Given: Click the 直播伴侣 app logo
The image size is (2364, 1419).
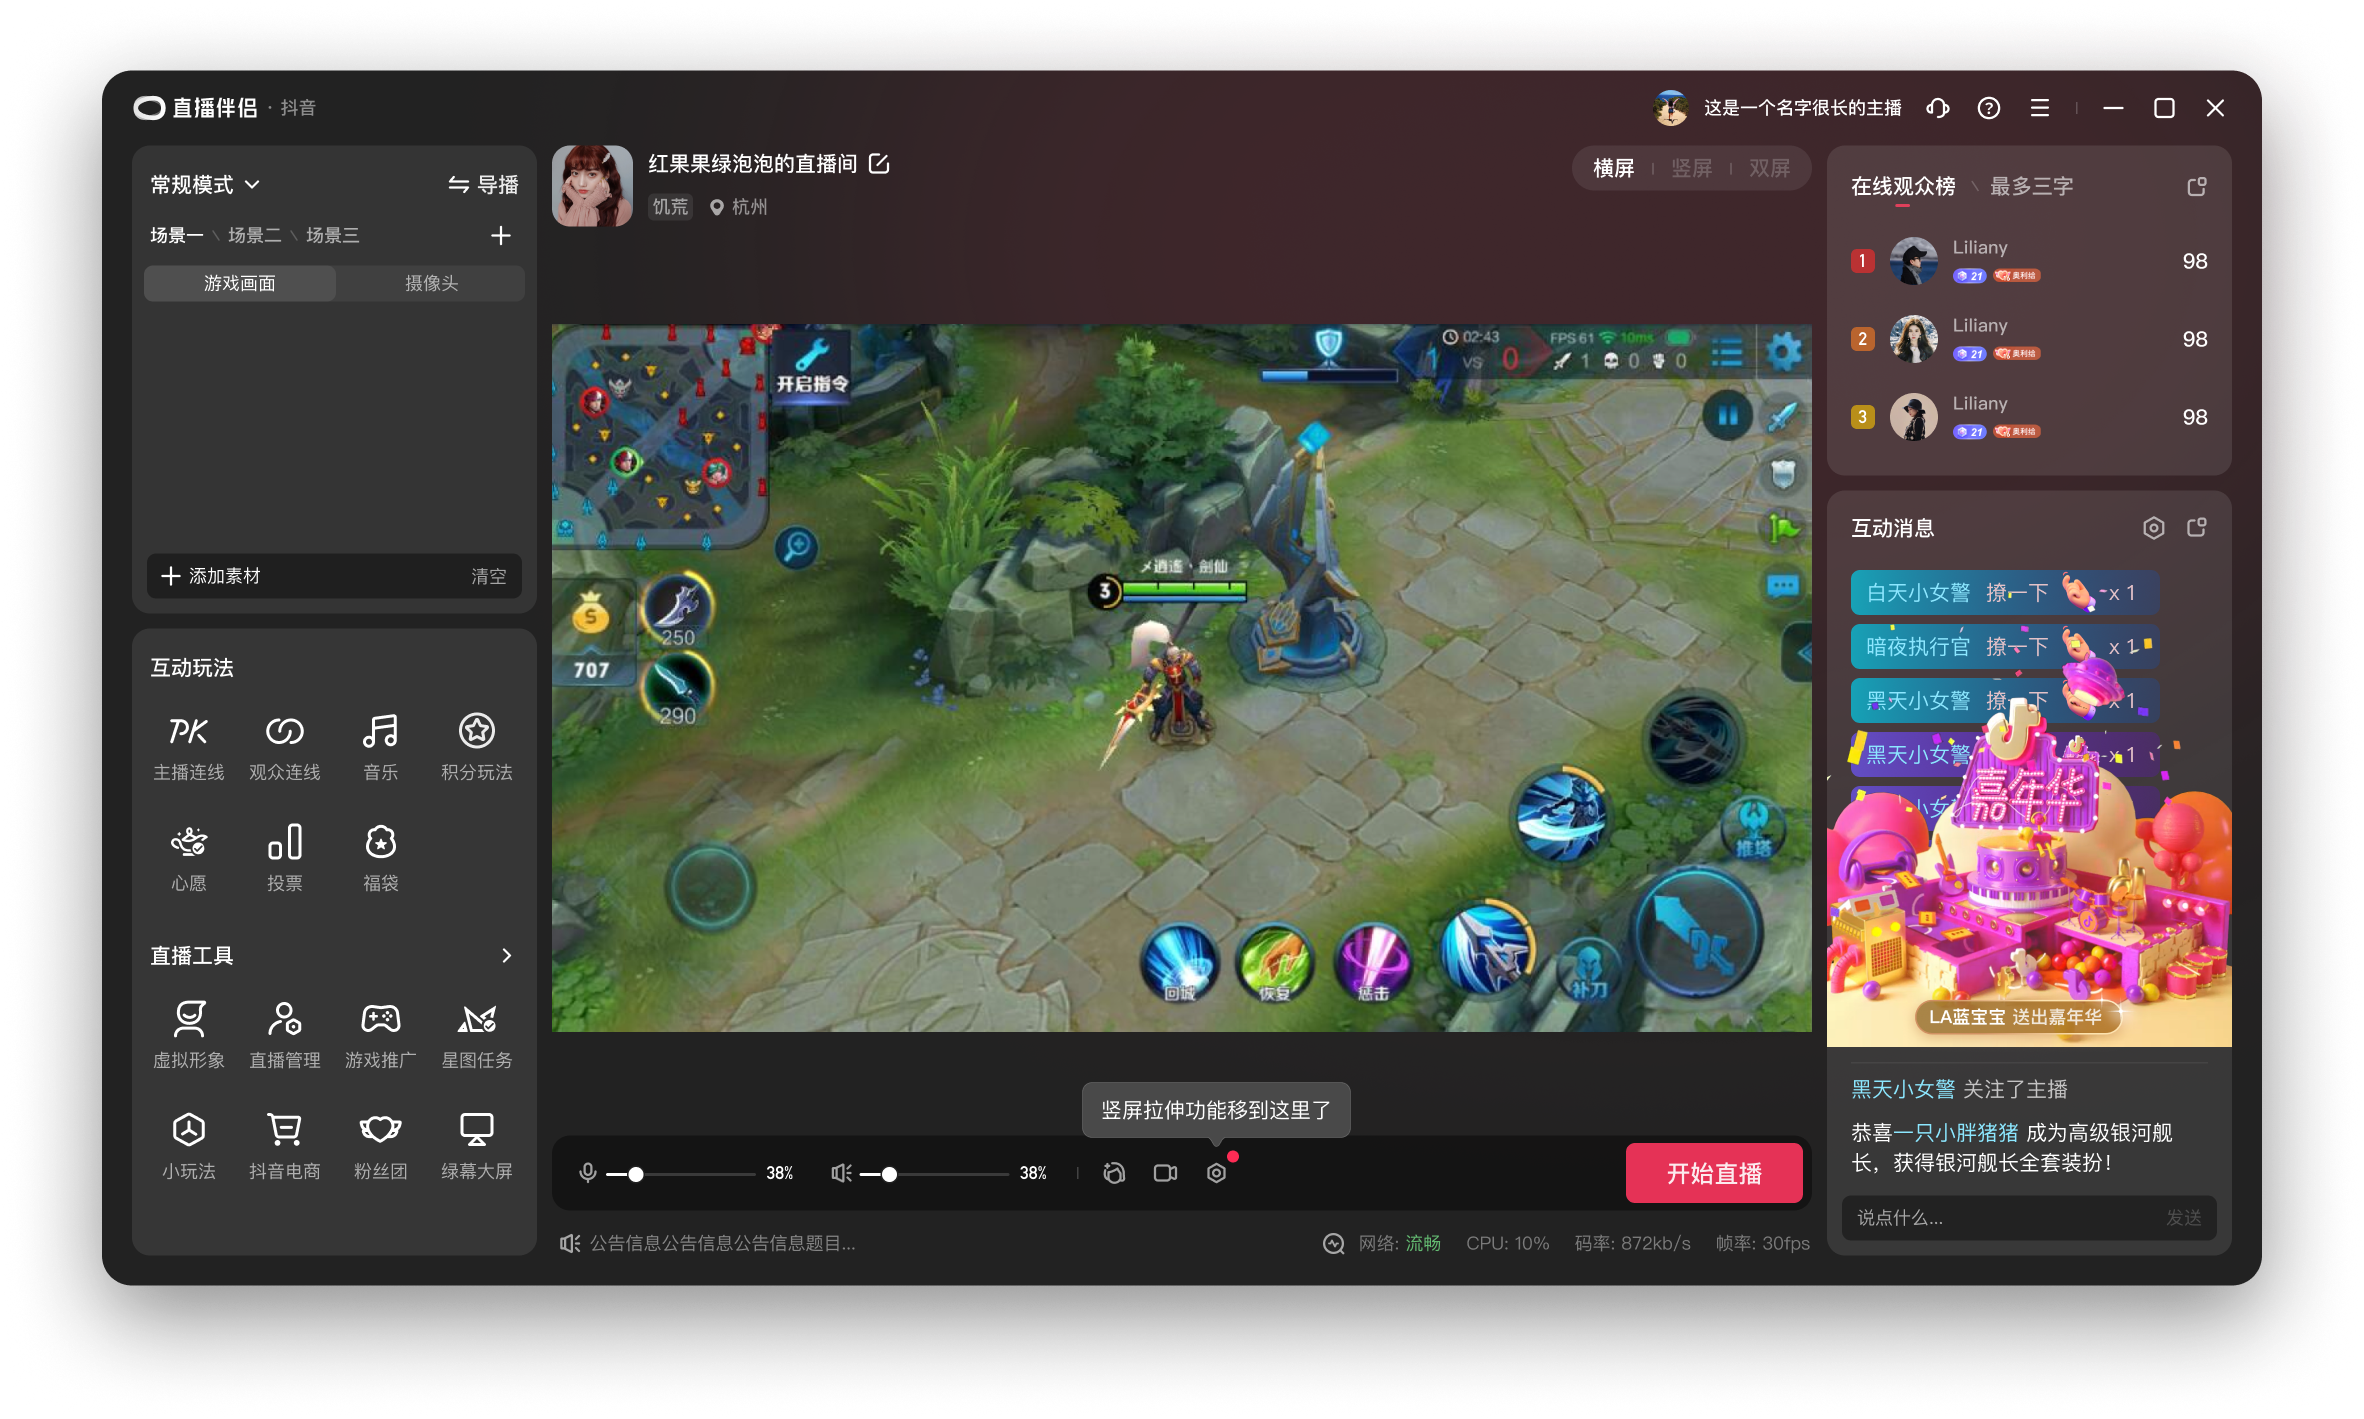Looking at the screenshot, I should click(195, 108).
